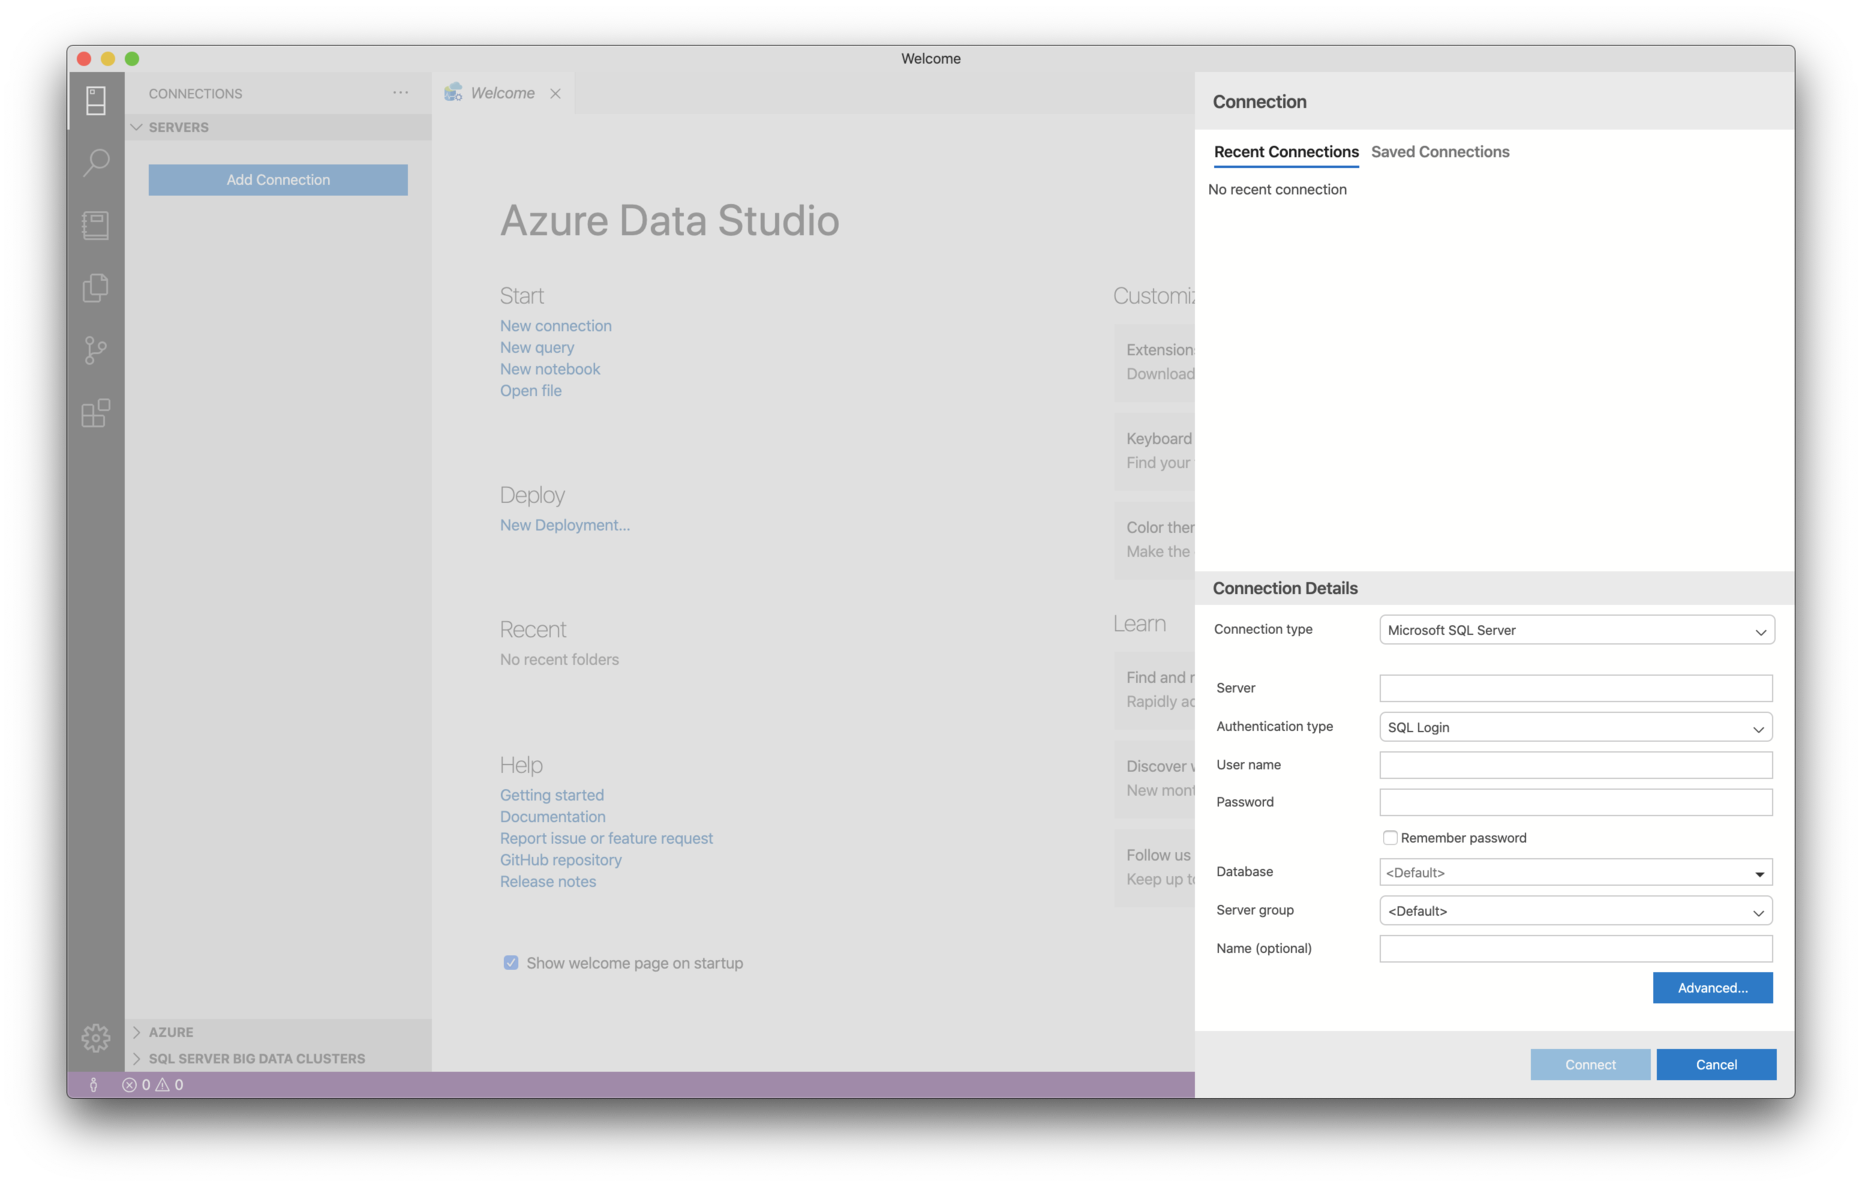Open the Release notes link
The height and width of the screenshot is (1187, 1862).
click(548, 881)
